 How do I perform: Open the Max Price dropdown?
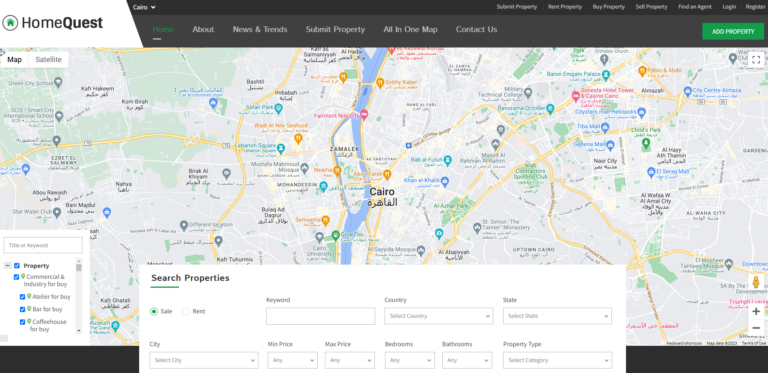pos(350,360)
